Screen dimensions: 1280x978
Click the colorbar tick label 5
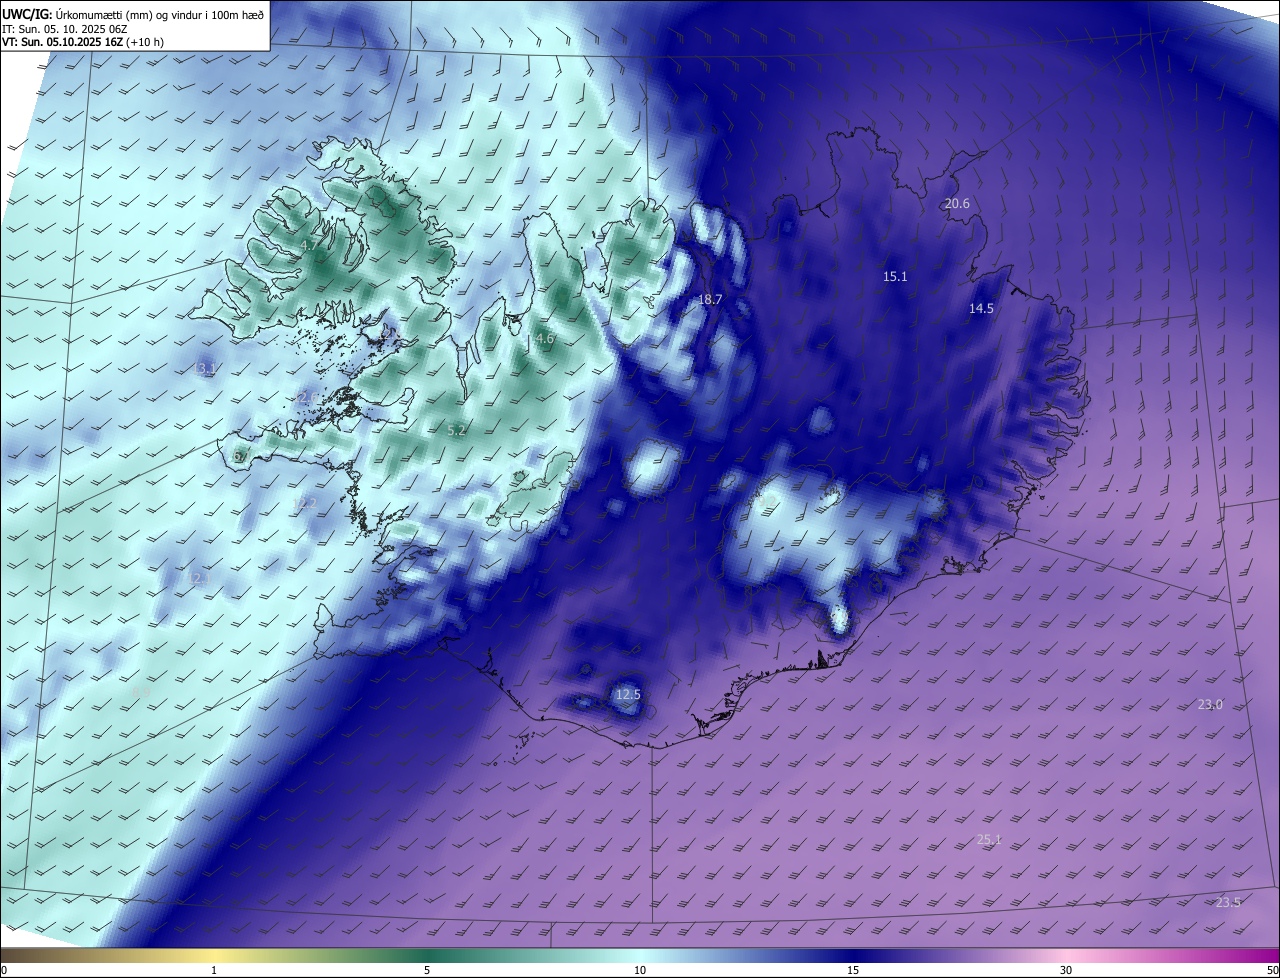click(x=427, y=970)
